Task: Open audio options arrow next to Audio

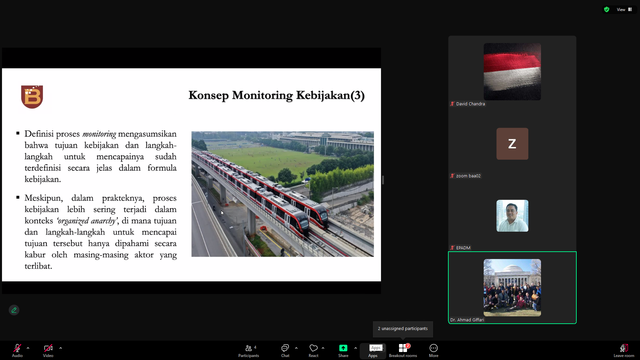Action: pyautogui.click(x=28, y=348)
